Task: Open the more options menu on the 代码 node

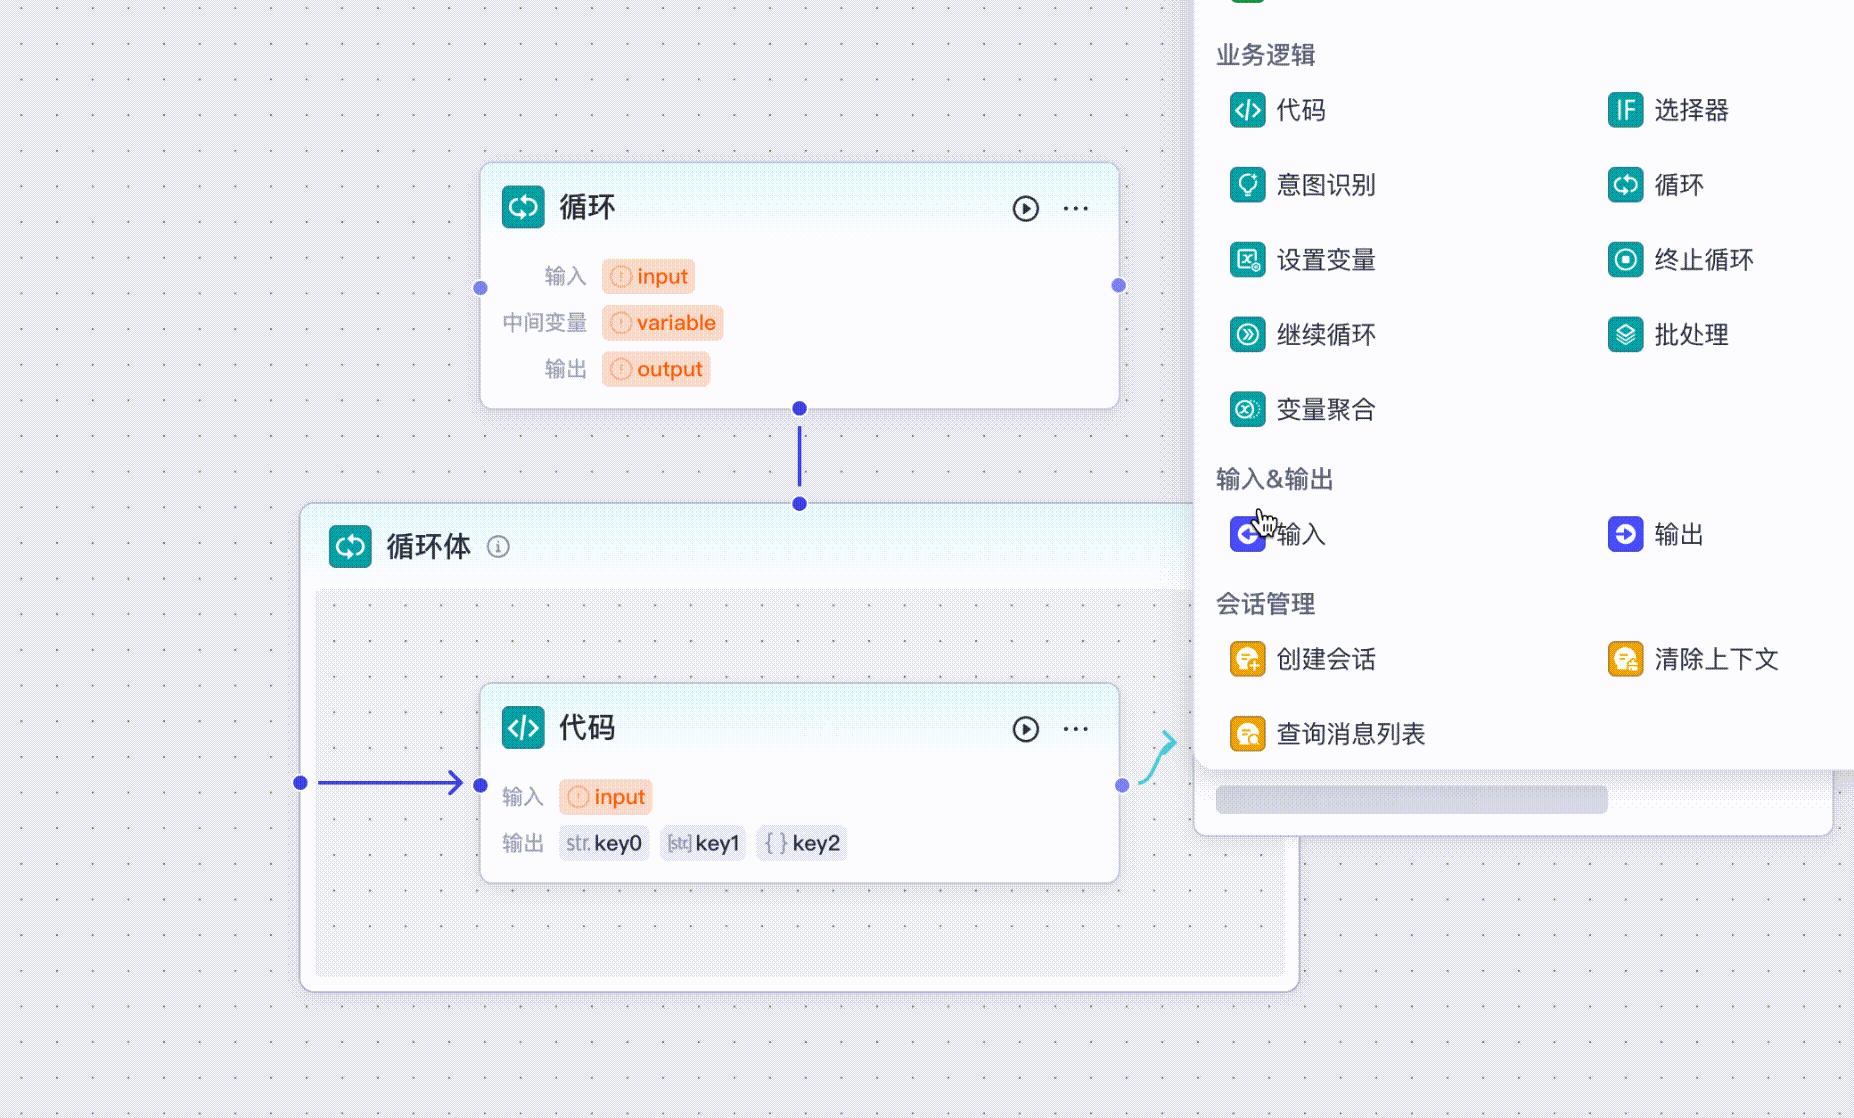Action: pyautogui.click(x=1076, y=729)
